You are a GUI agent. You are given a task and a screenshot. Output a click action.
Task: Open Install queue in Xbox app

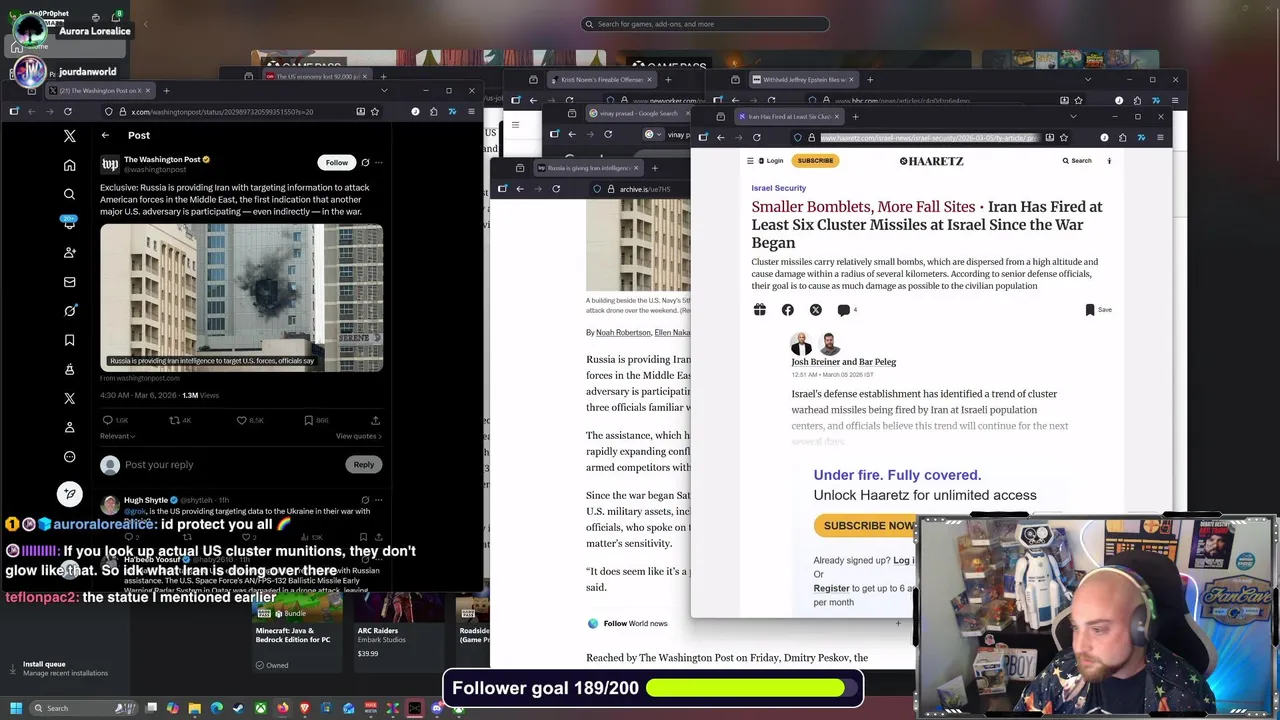(x=65, y=668)
